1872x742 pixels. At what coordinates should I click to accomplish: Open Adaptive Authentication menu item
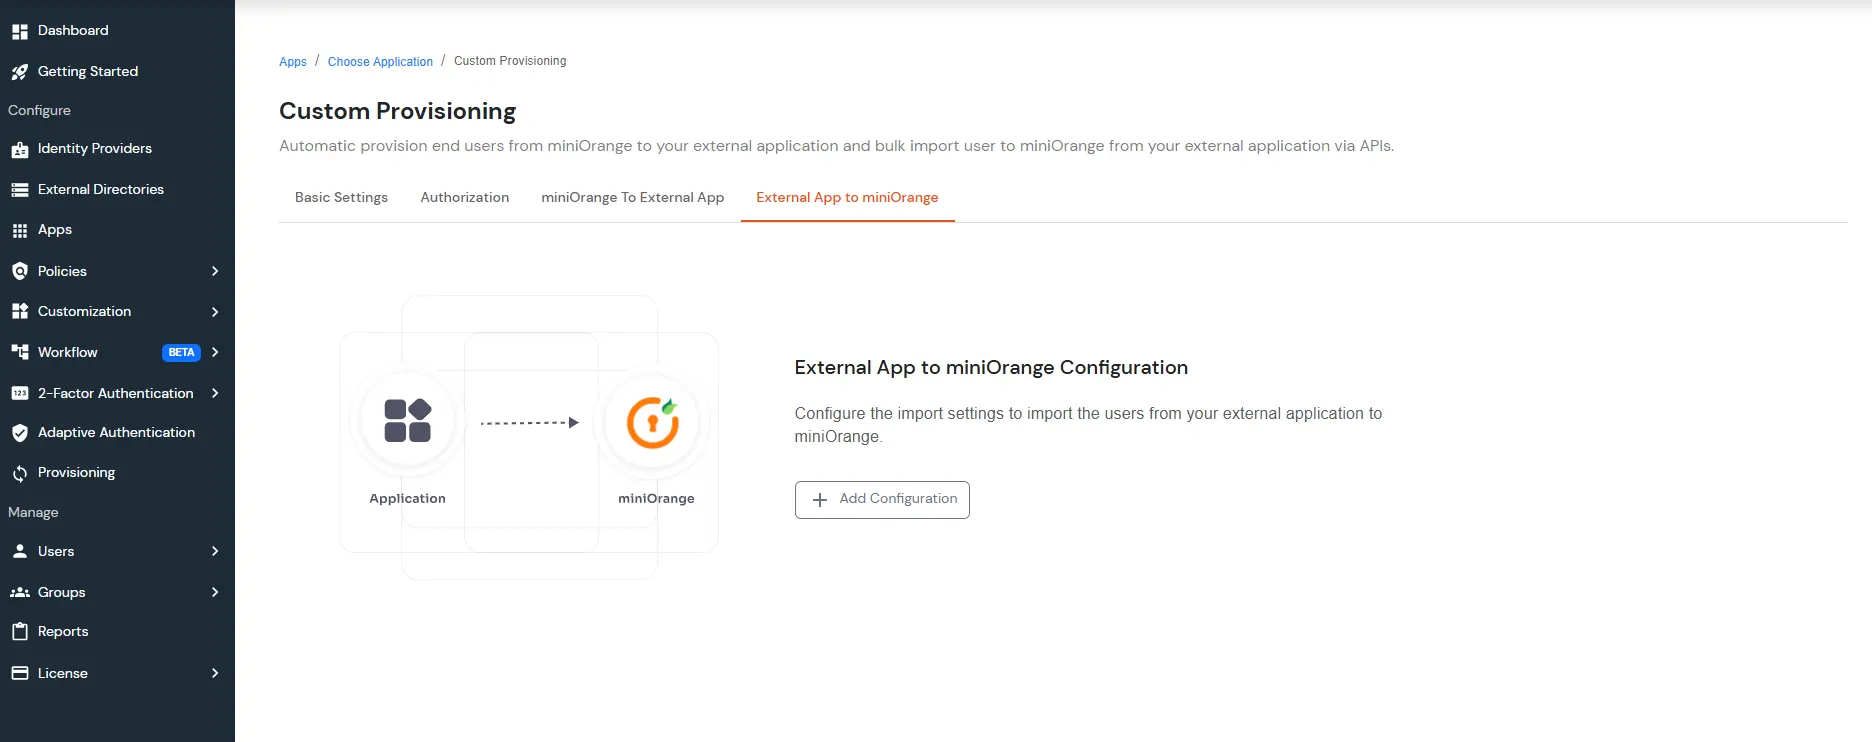click(x=117, y=433)
